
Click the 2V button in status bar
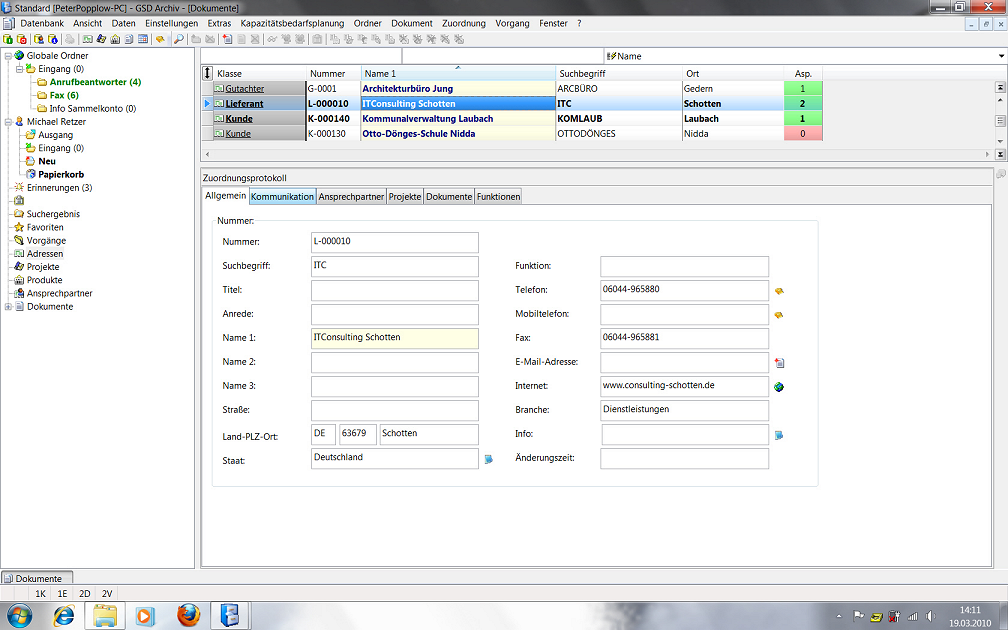[x=107, y=593]
